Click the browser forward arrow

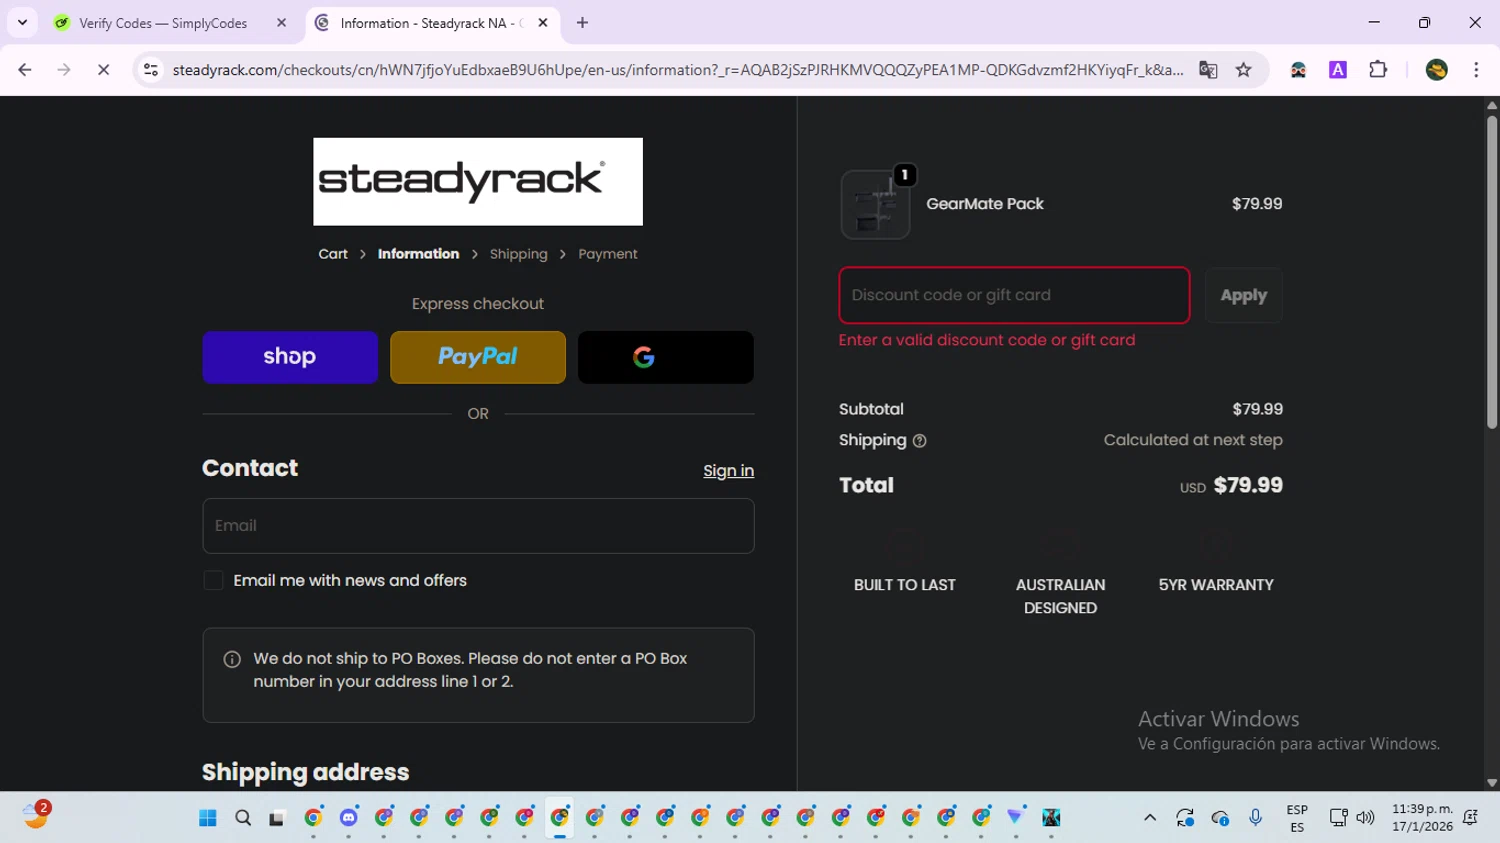point(64,70)
